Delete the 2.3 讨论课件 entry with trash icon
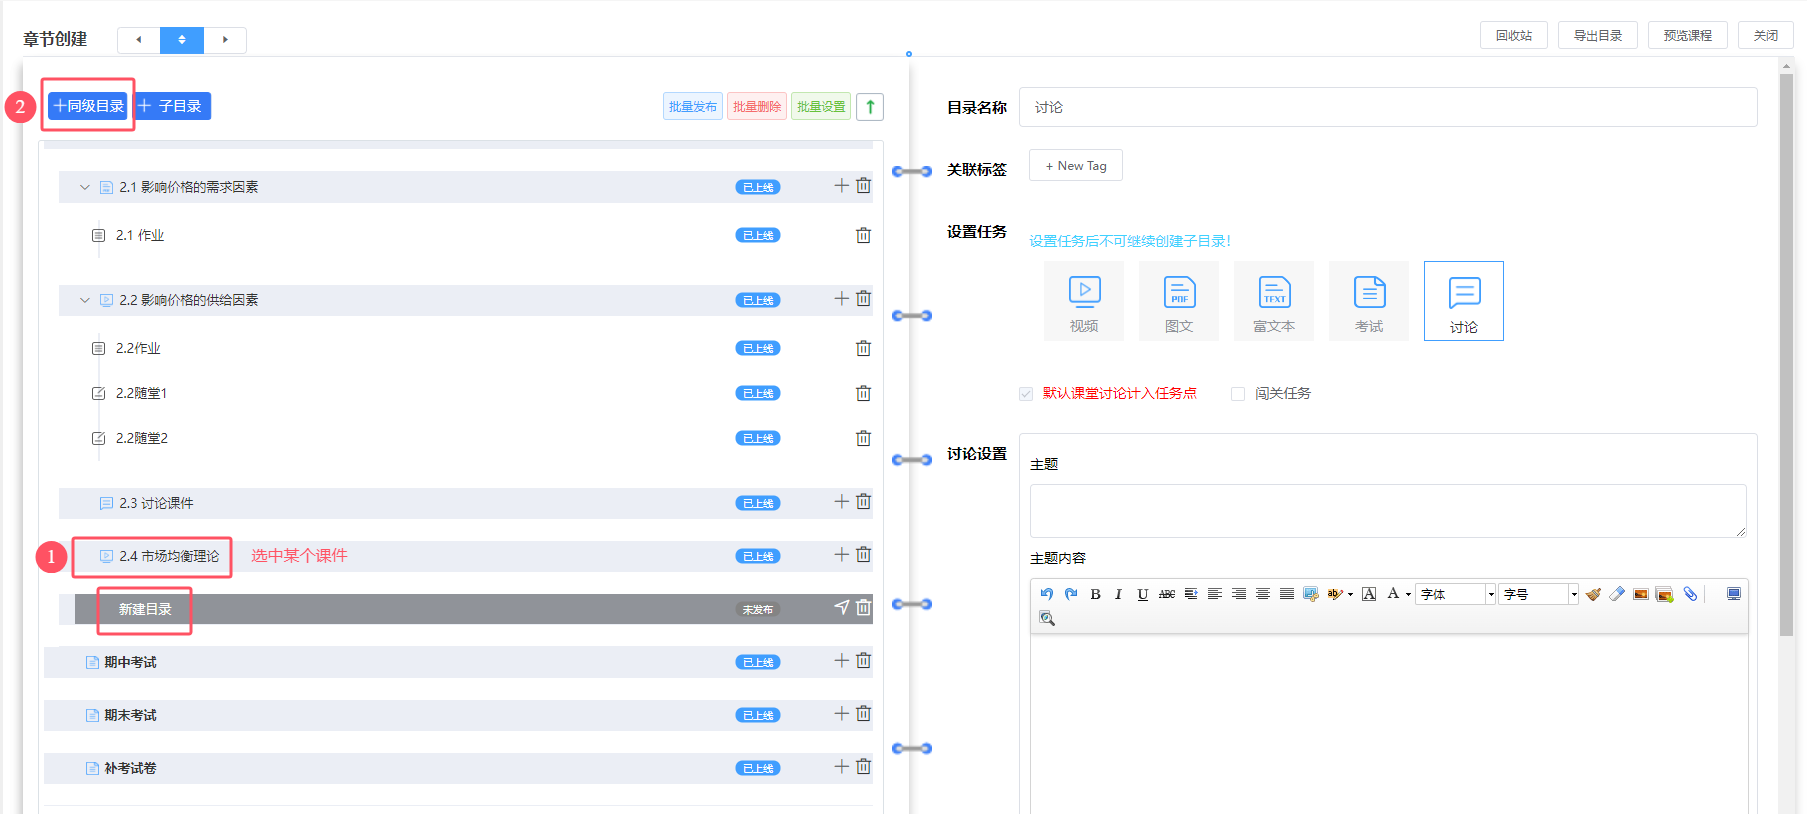This screenshot has width=1807, height=814. [x=863, y=502]
